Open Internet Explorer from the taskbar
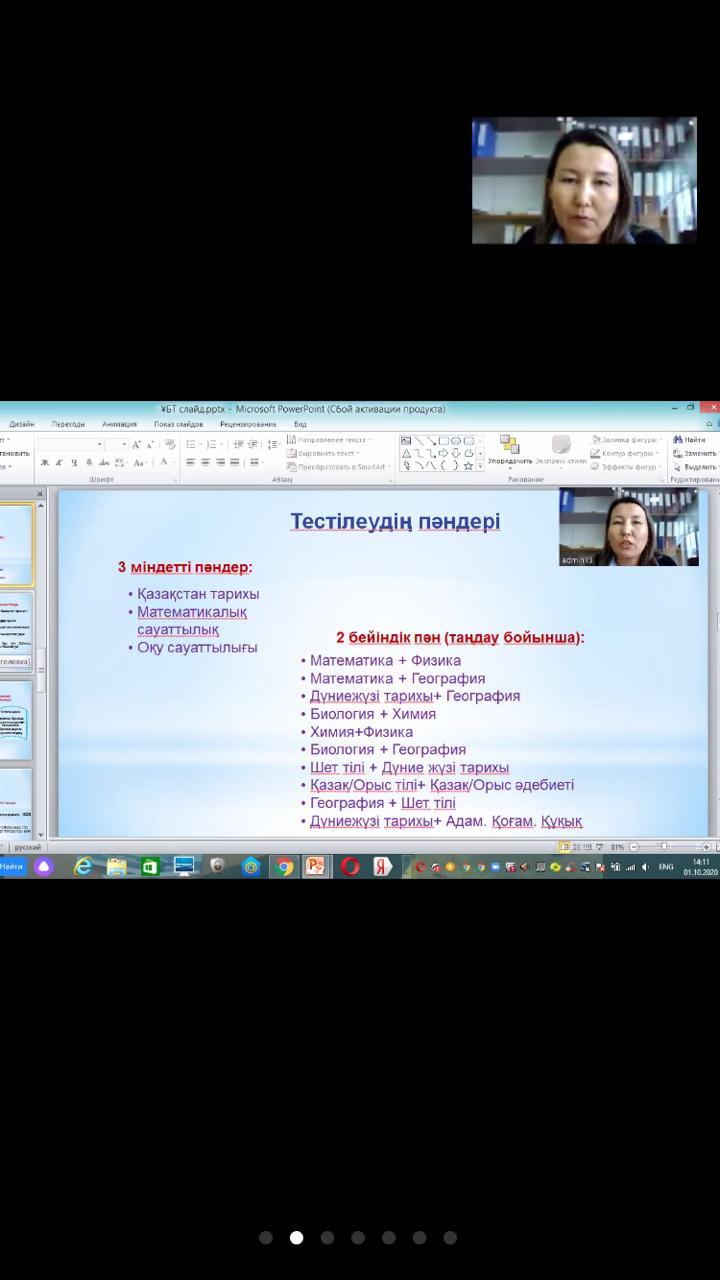This screenshot has width=720, height=1280. click(83, 867)
